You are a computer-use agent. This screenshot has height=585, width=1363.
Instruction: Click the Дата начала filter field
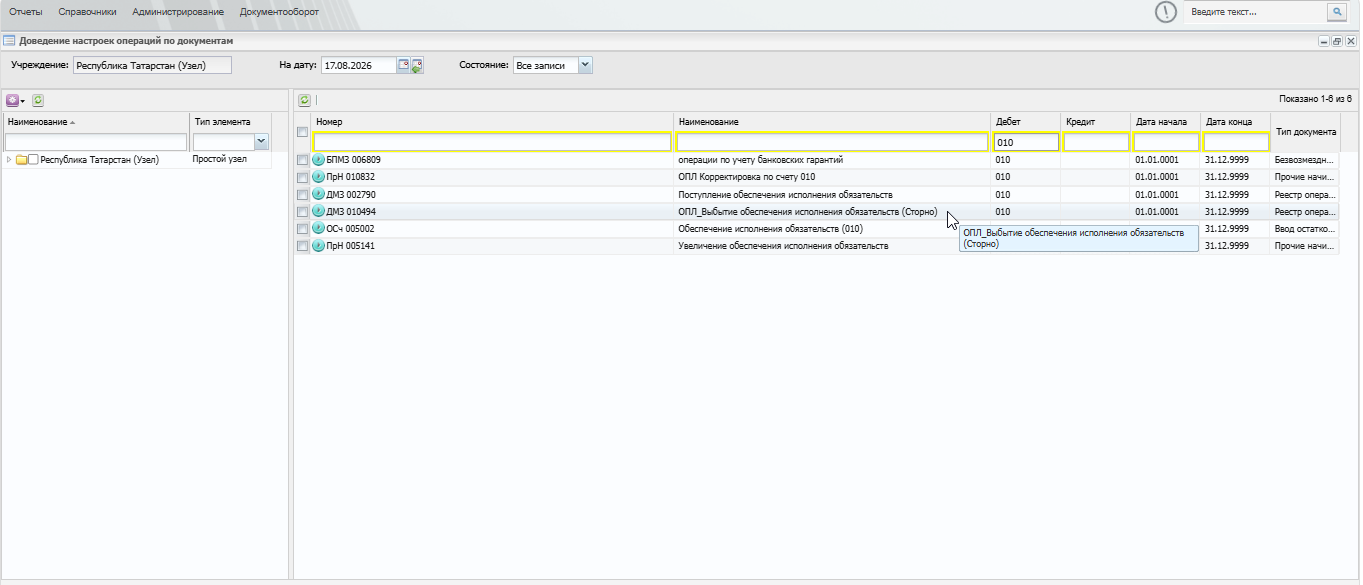1166,142
